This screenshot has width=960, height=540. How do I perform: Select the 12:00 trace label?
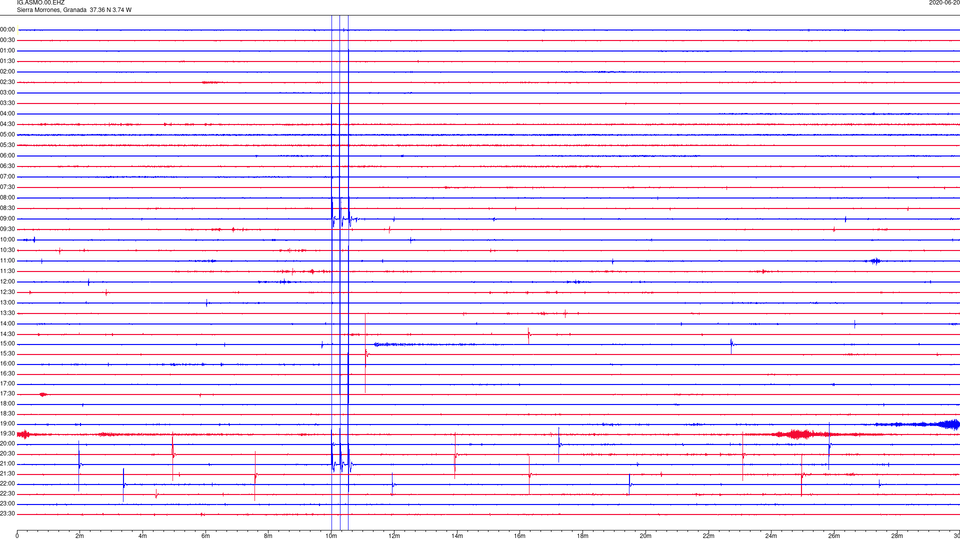click(x=8, y=282)
